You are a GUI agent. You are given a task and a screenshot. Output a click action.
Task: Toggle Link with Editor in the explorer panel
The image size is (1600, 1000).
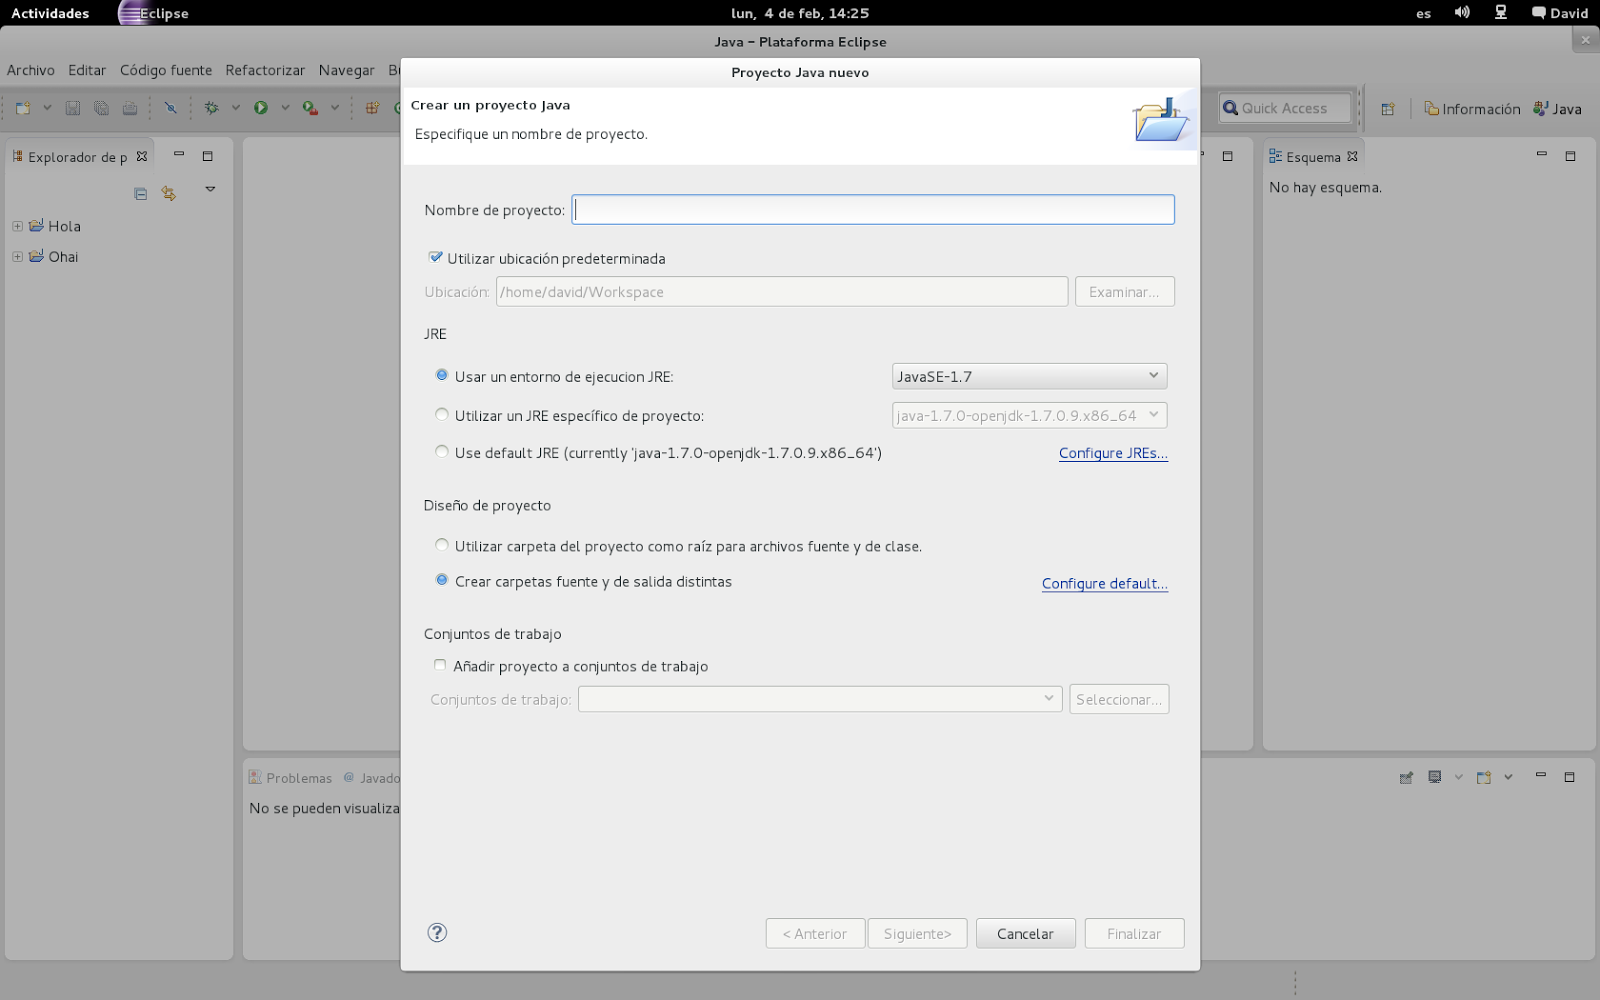[168, 193]
